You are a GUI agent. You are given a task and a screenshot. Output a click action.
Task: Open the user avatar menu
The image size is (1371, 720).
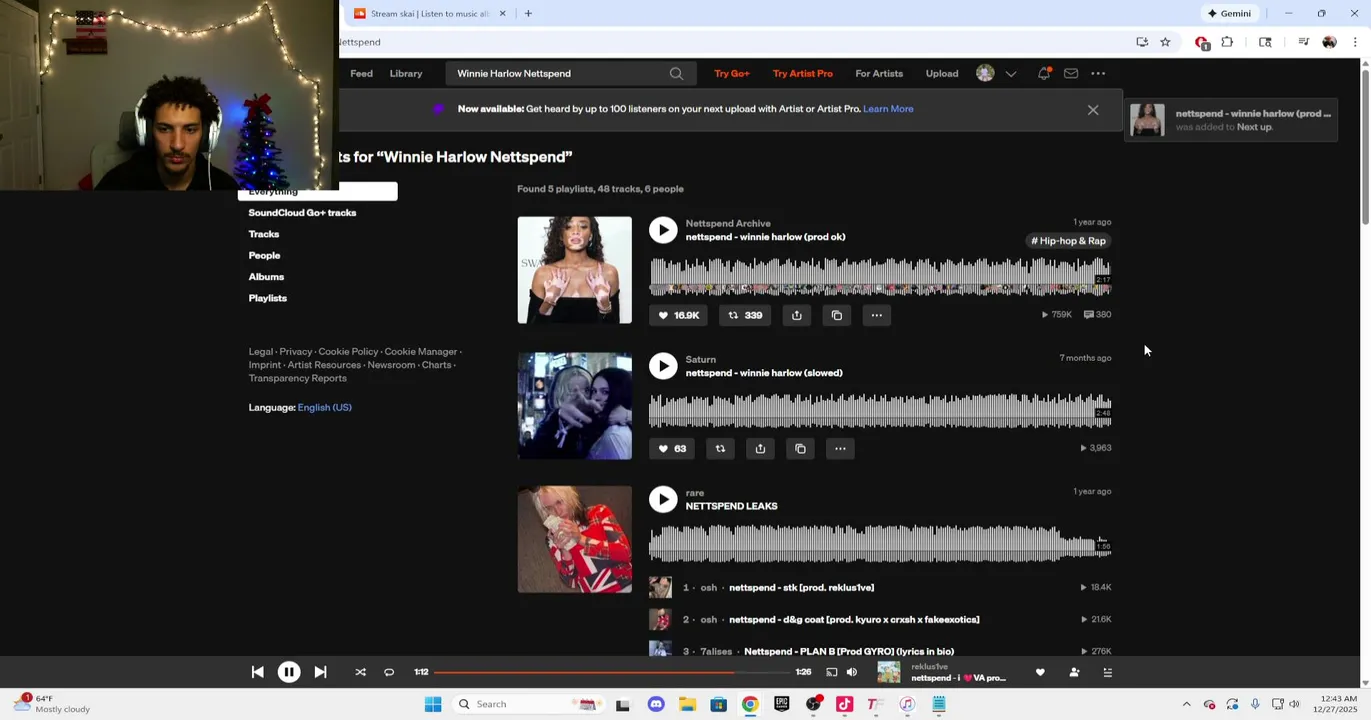coord(985,73)
